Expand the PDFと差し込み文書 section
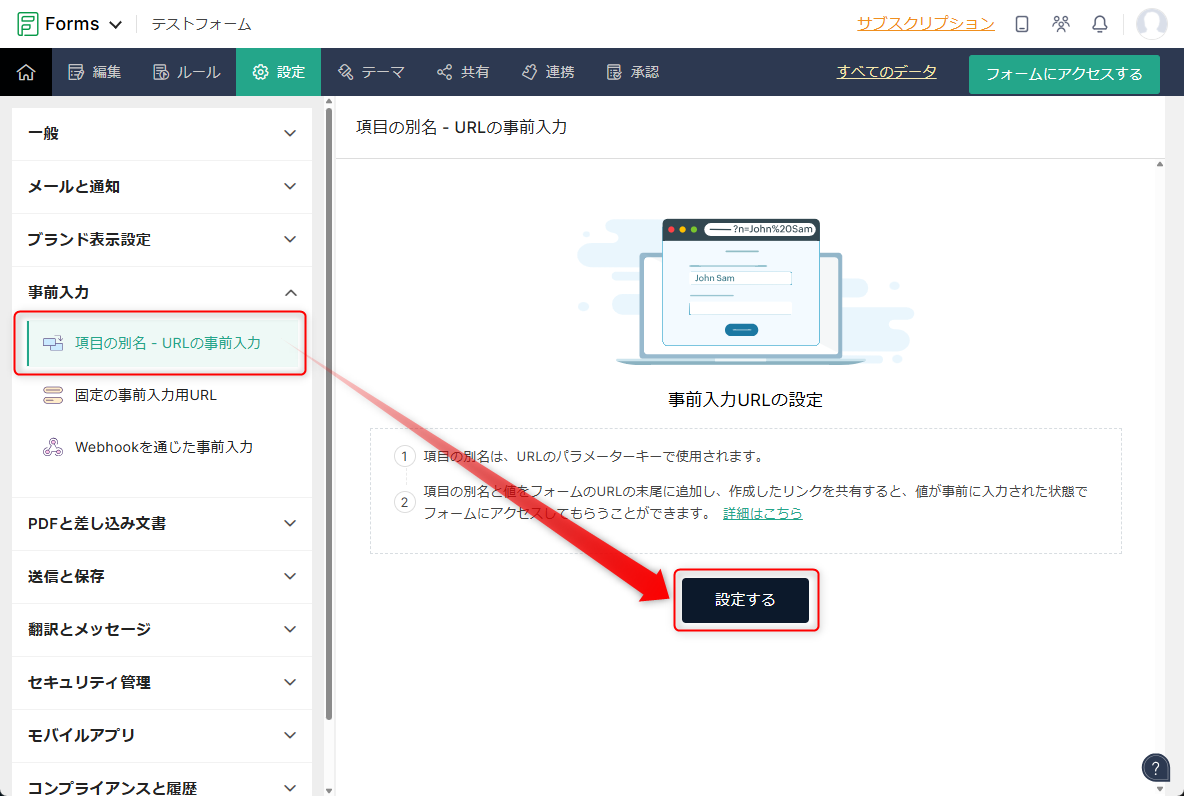 [x=161, y=523]
